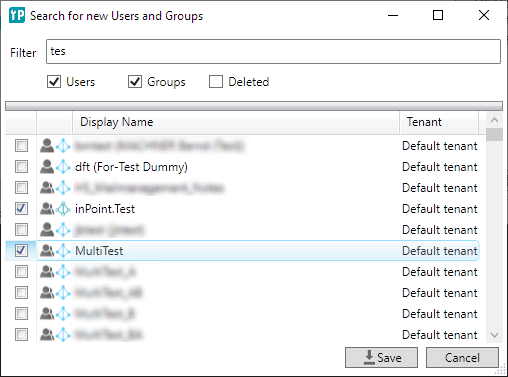
Task: Select the 'MultiTest' name text
Action: 99,251
